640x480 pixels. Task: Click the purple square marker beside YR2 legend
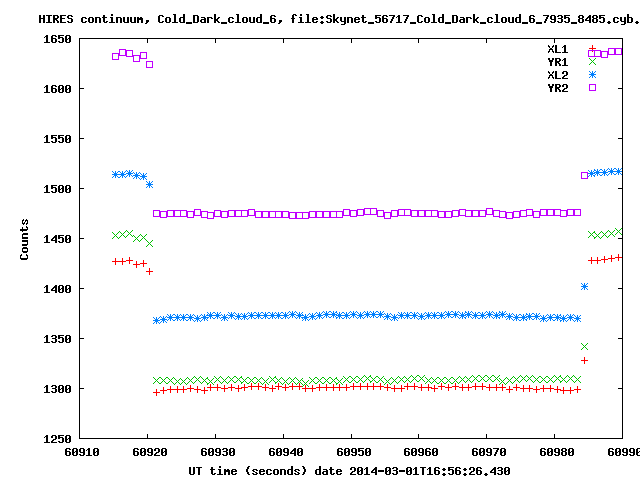click(592, 87)
